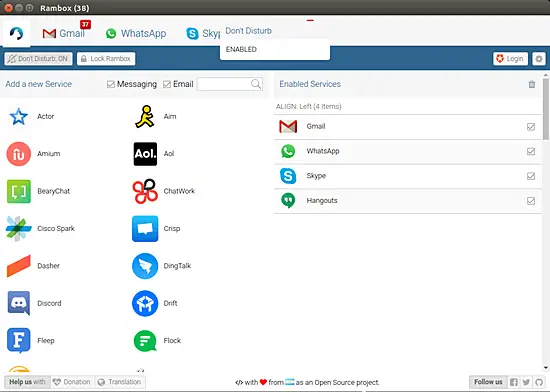Click Skype icon in Enabled Services
This screenshot has height=392, width=550.
click(x=288, y=176)
